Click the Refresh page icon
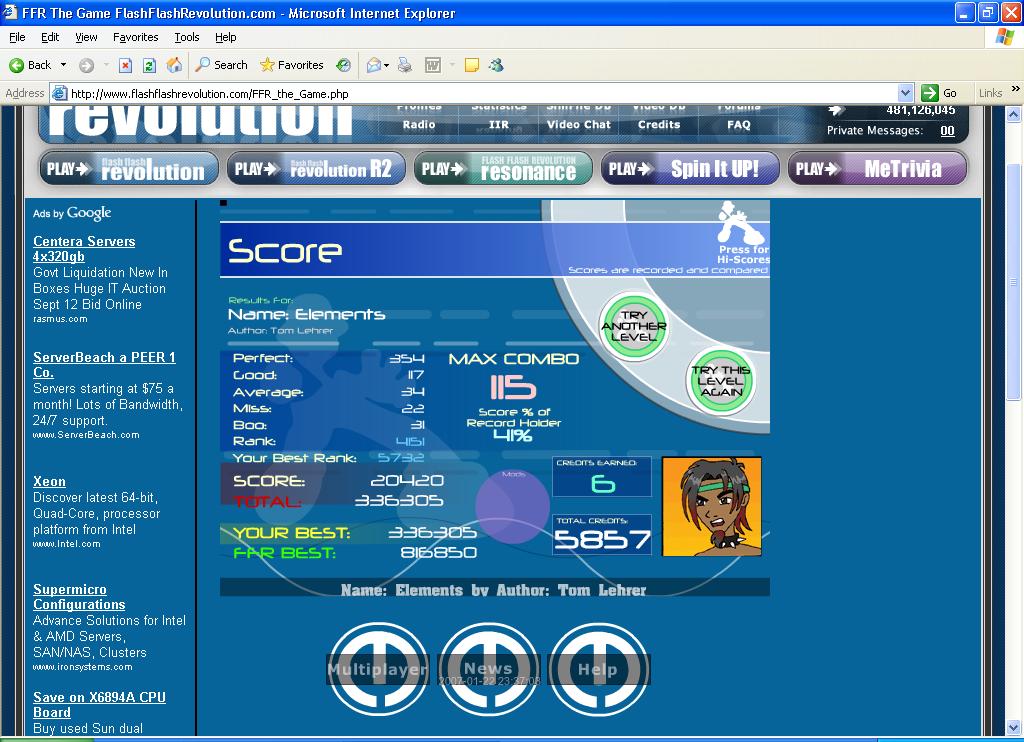The width and height of the screenshot is (1024, 742). pyautogui.click(x=149, y=65)
